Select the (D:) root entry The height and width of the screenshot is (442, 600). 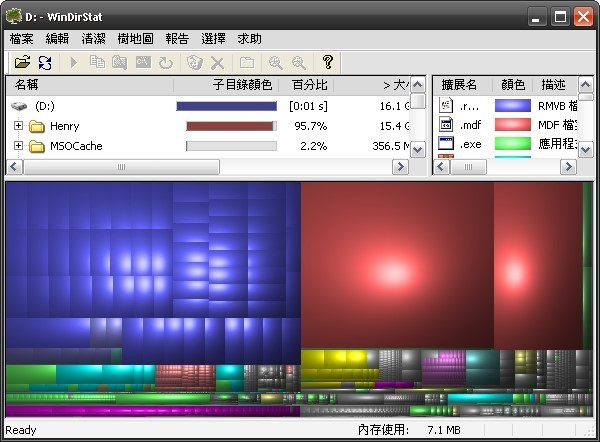(x=45, y=106)
